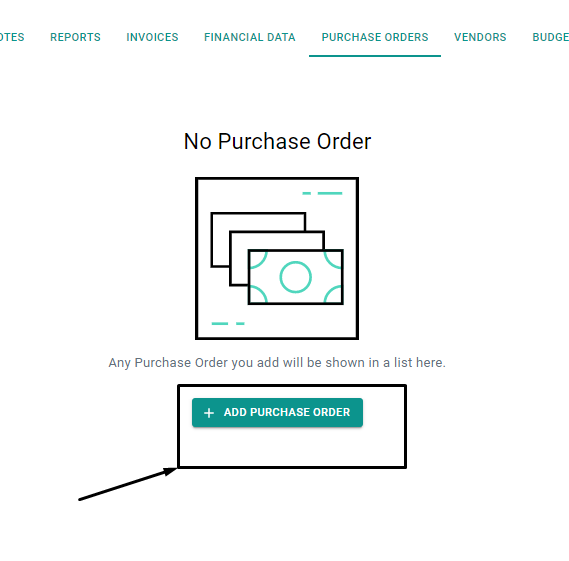
Task: Click the teal dashes at illustration's top right
Action: (322, 193)
